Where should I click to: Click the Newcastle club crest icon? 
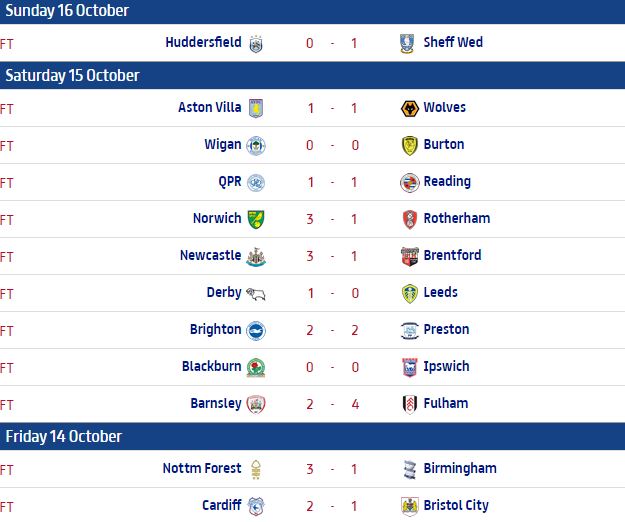pos(256,256)
